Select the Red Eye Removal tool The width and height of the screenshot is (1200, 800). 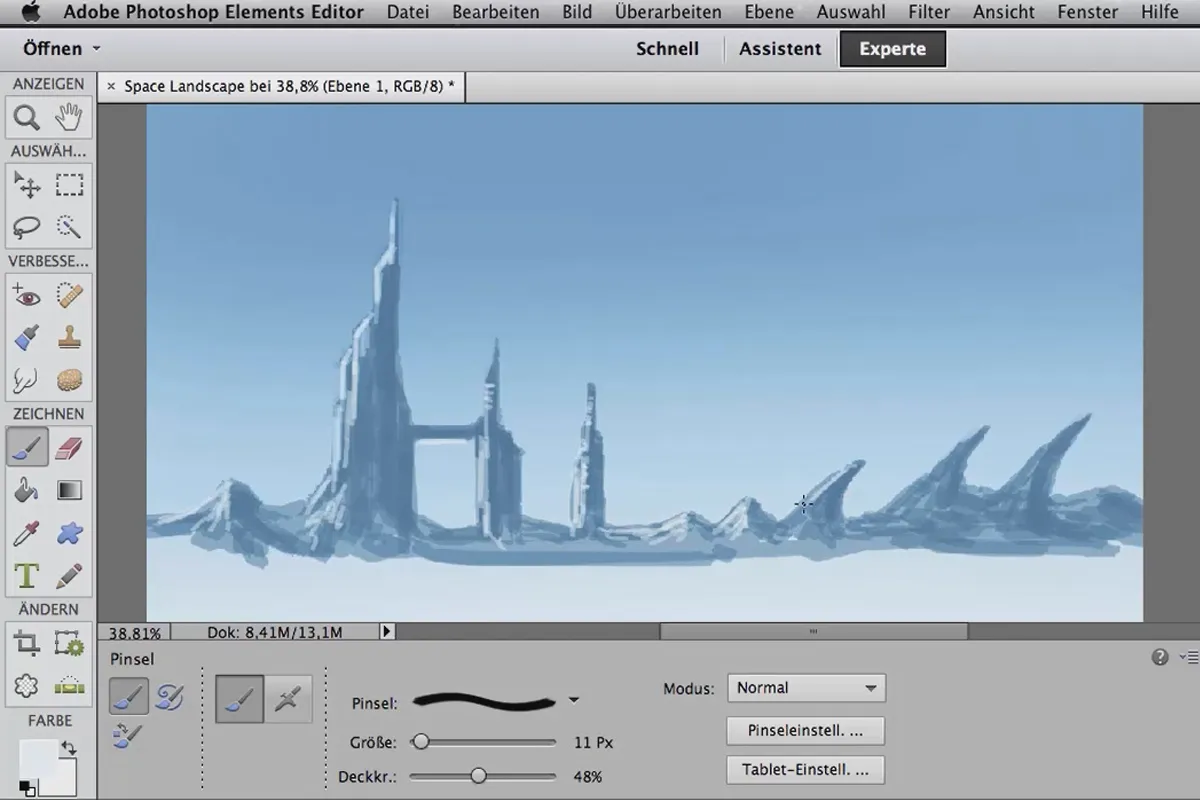tap(27, 296)
